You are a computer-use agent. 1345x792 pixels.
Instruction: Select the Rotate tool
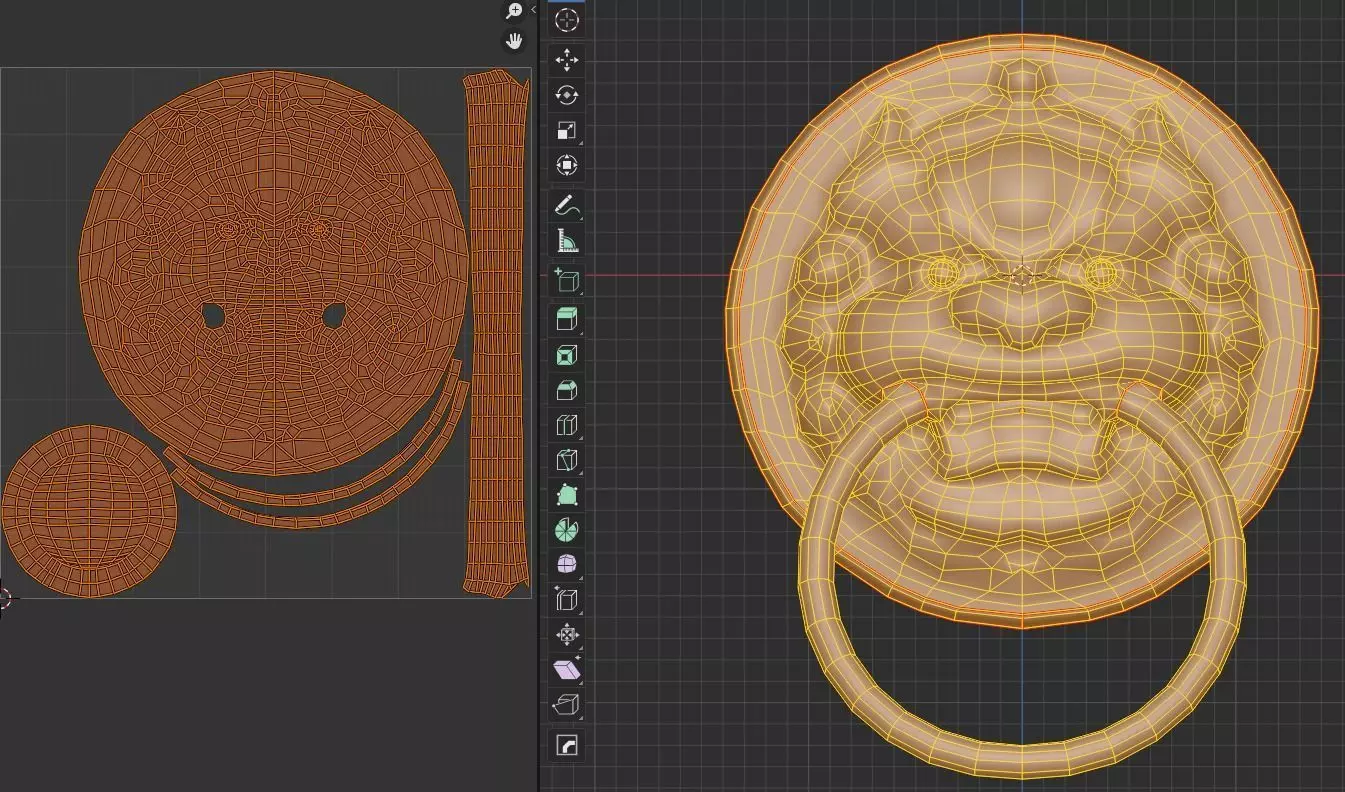click(x=567, y=96)
